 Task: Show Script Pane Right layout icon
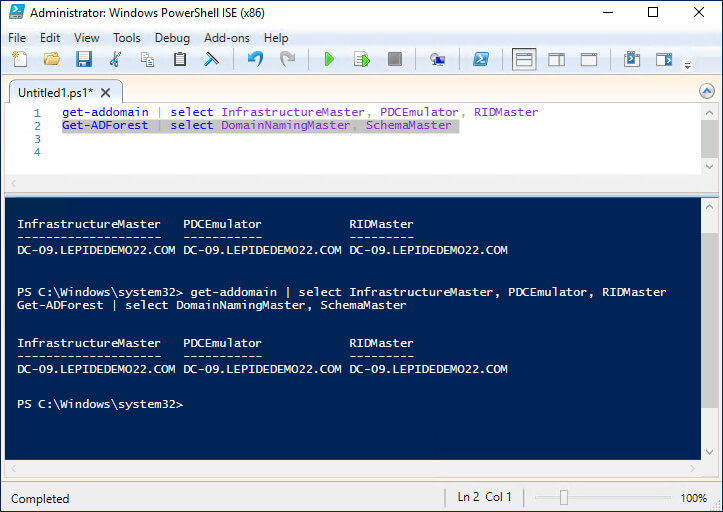[556, 59]
